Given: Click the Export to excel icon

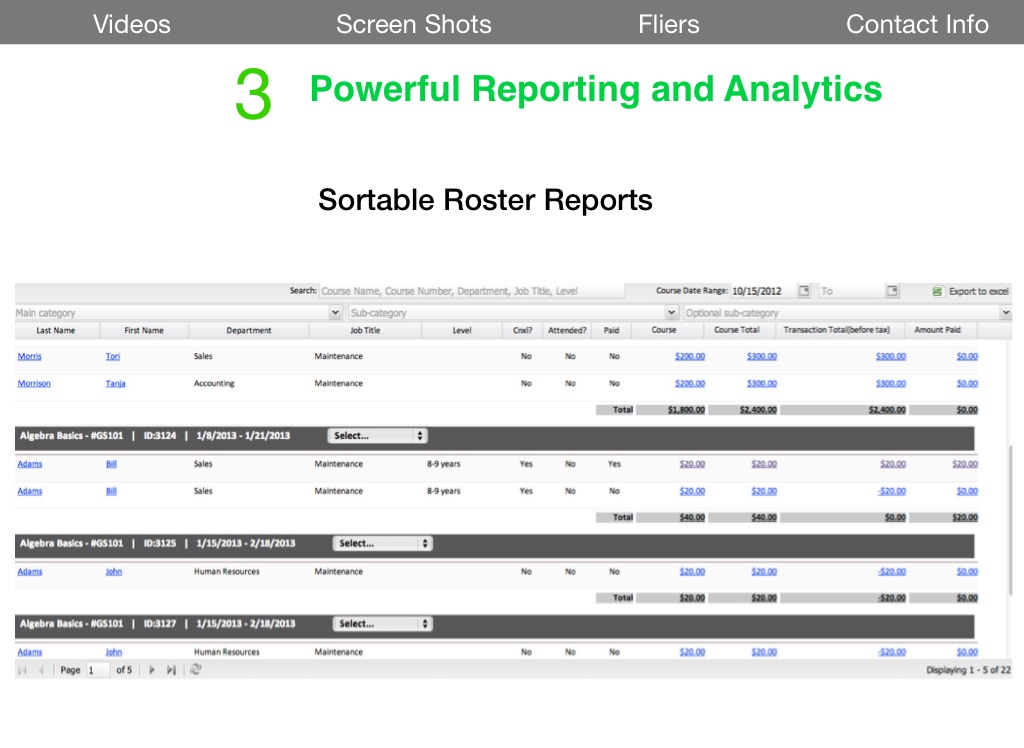Looking at the screenshot, I should pos(937,291).
